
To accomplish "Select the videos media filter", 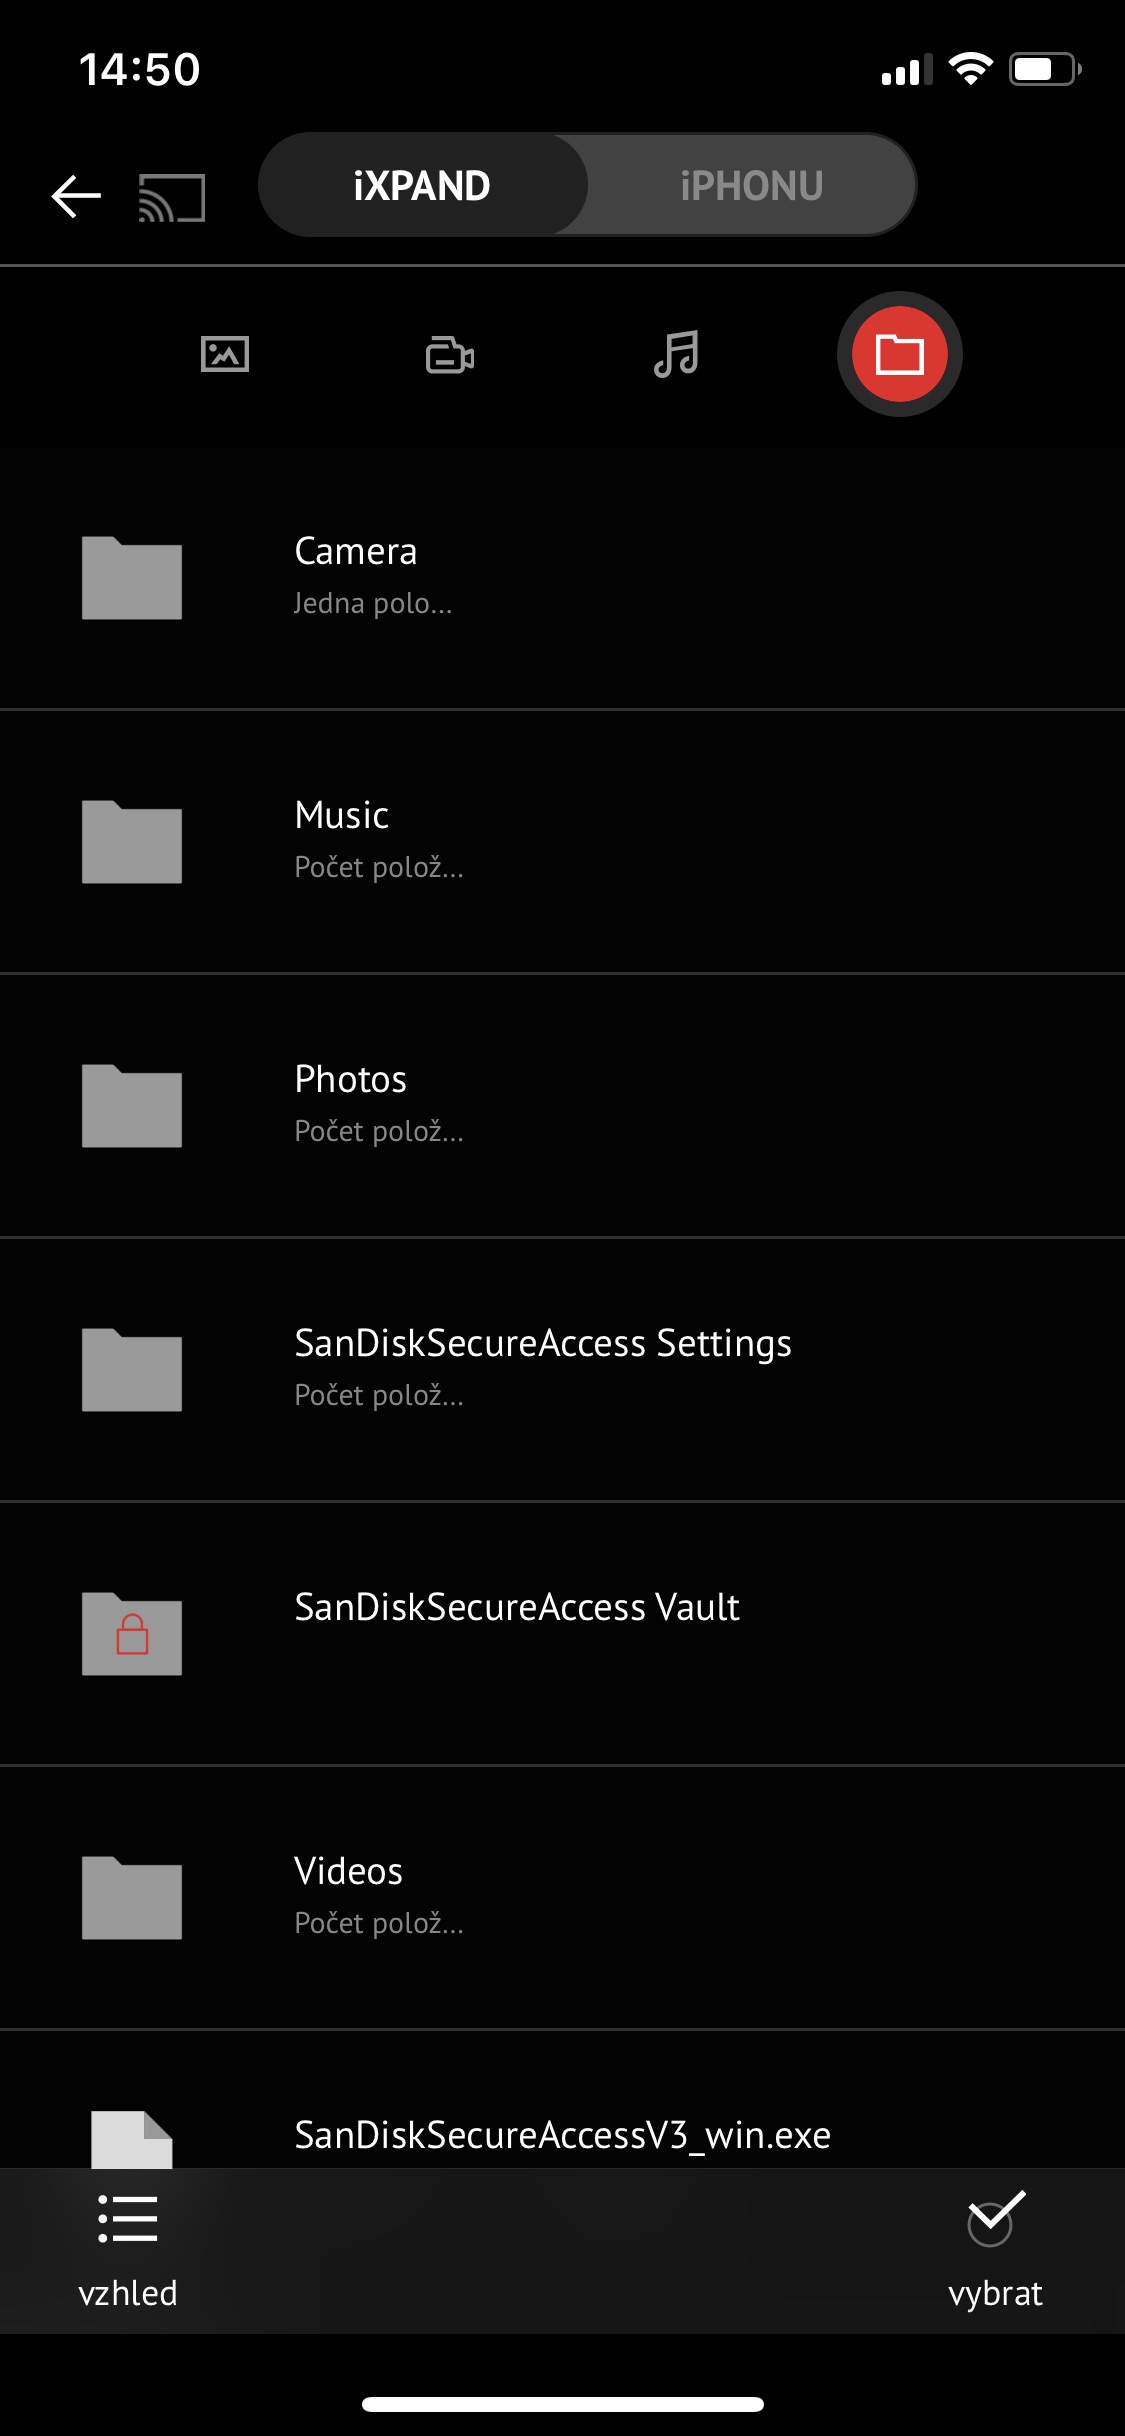I will pyautogui.click(x=450, y=356).
